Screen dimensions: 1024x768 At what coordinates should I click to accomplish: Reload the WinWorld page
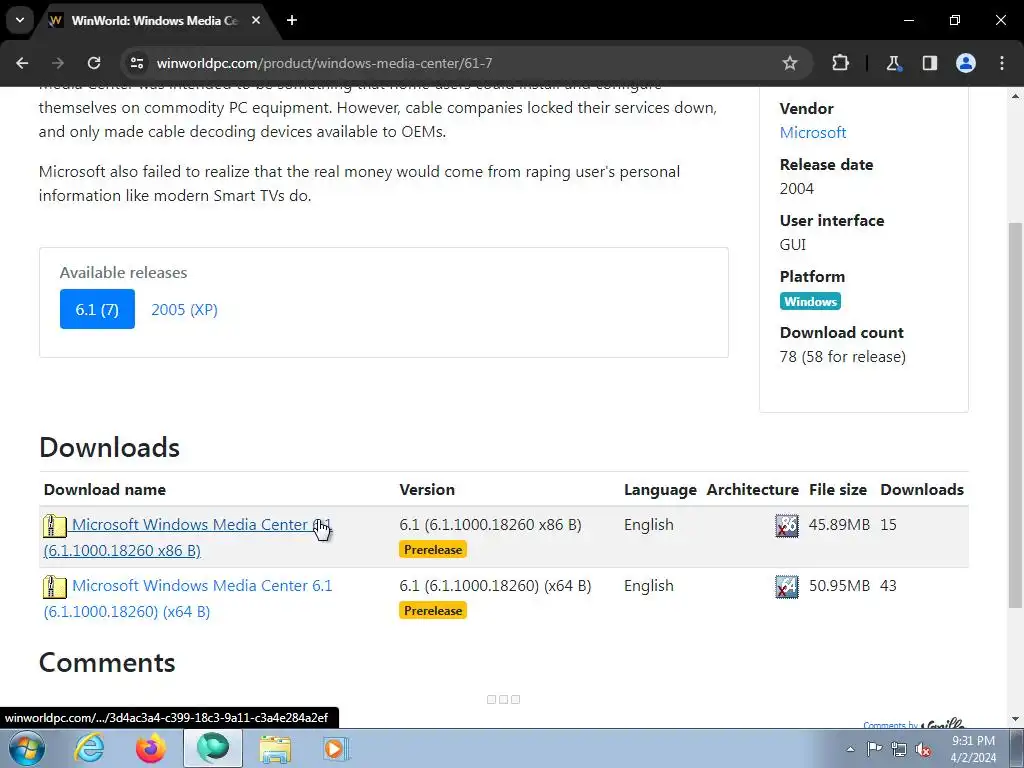pos(94,63)
